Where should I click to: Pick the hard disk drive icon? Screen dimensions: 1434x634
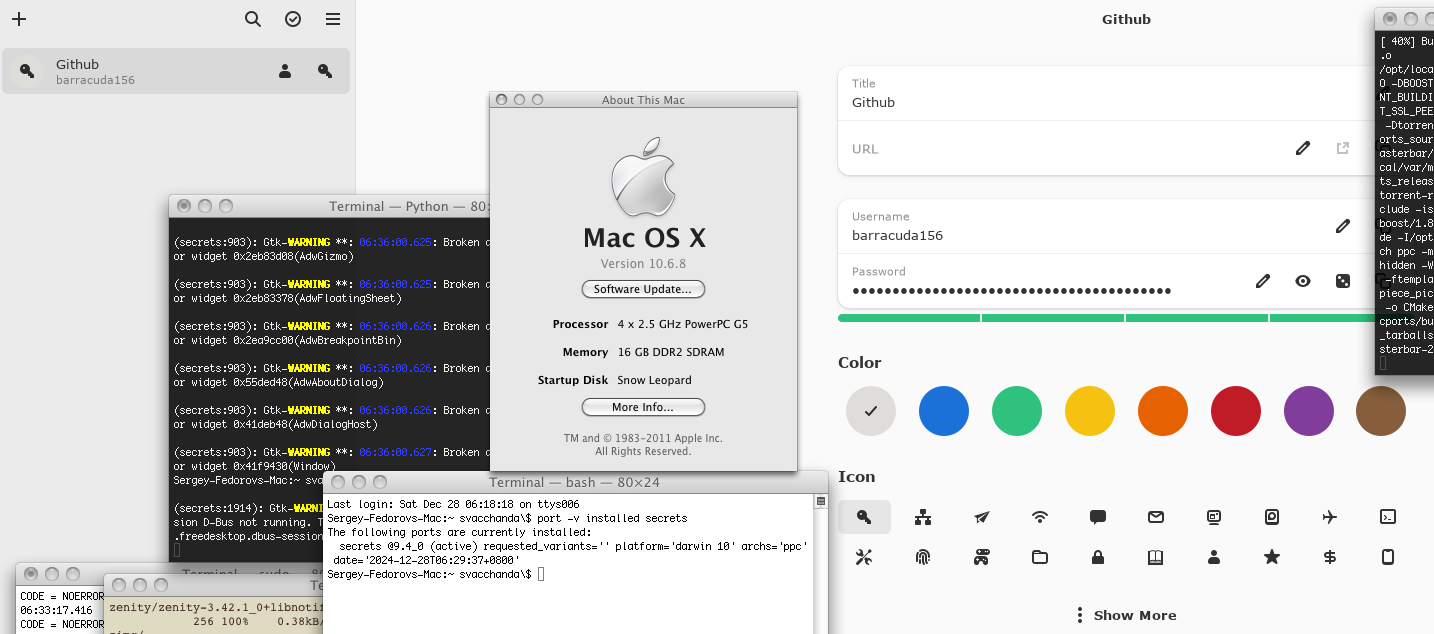(1272, 517)
